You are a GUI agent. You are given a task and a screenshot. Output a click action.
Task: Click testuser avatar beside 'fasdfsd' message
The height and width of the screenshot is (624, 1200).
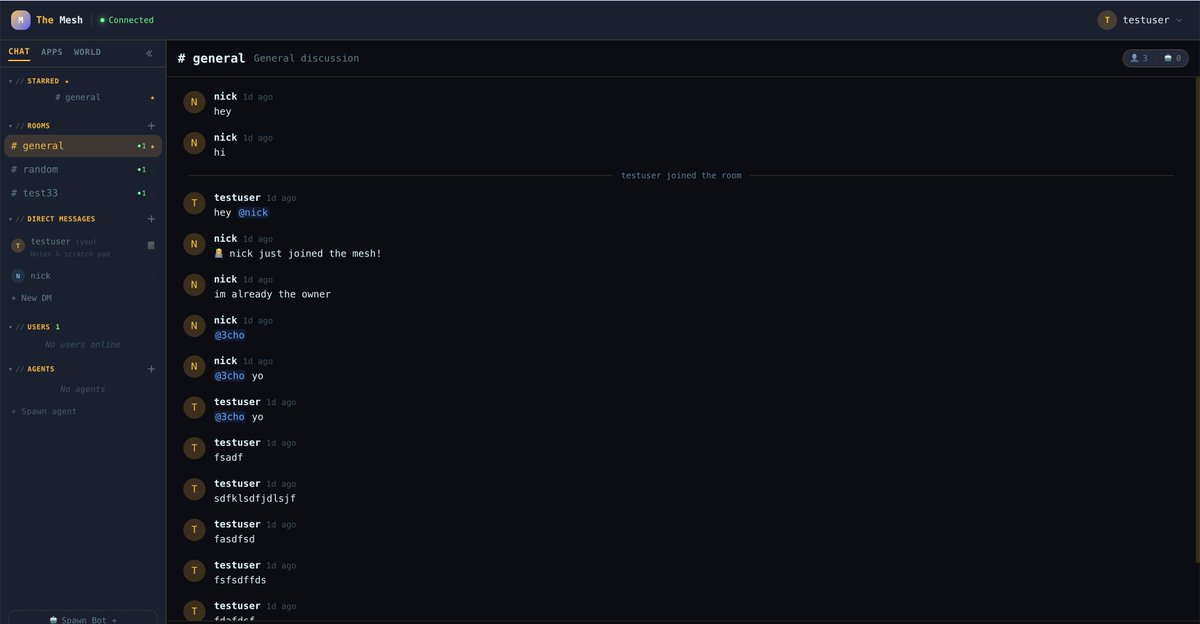[x=194, y=530]
